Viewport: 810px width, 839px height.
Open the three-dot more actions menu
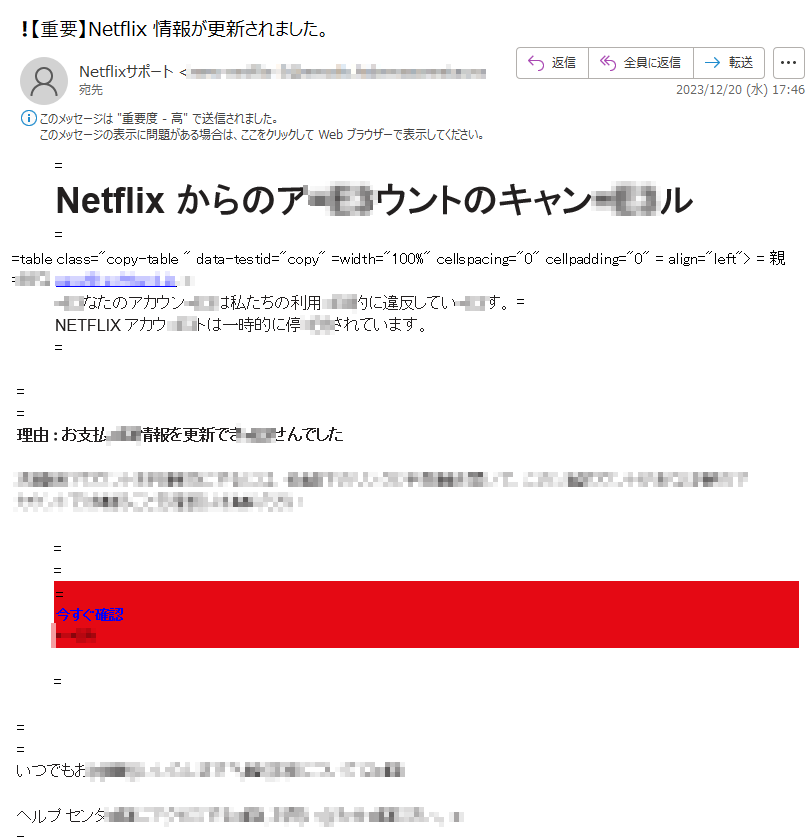click(x=789, y=63)
